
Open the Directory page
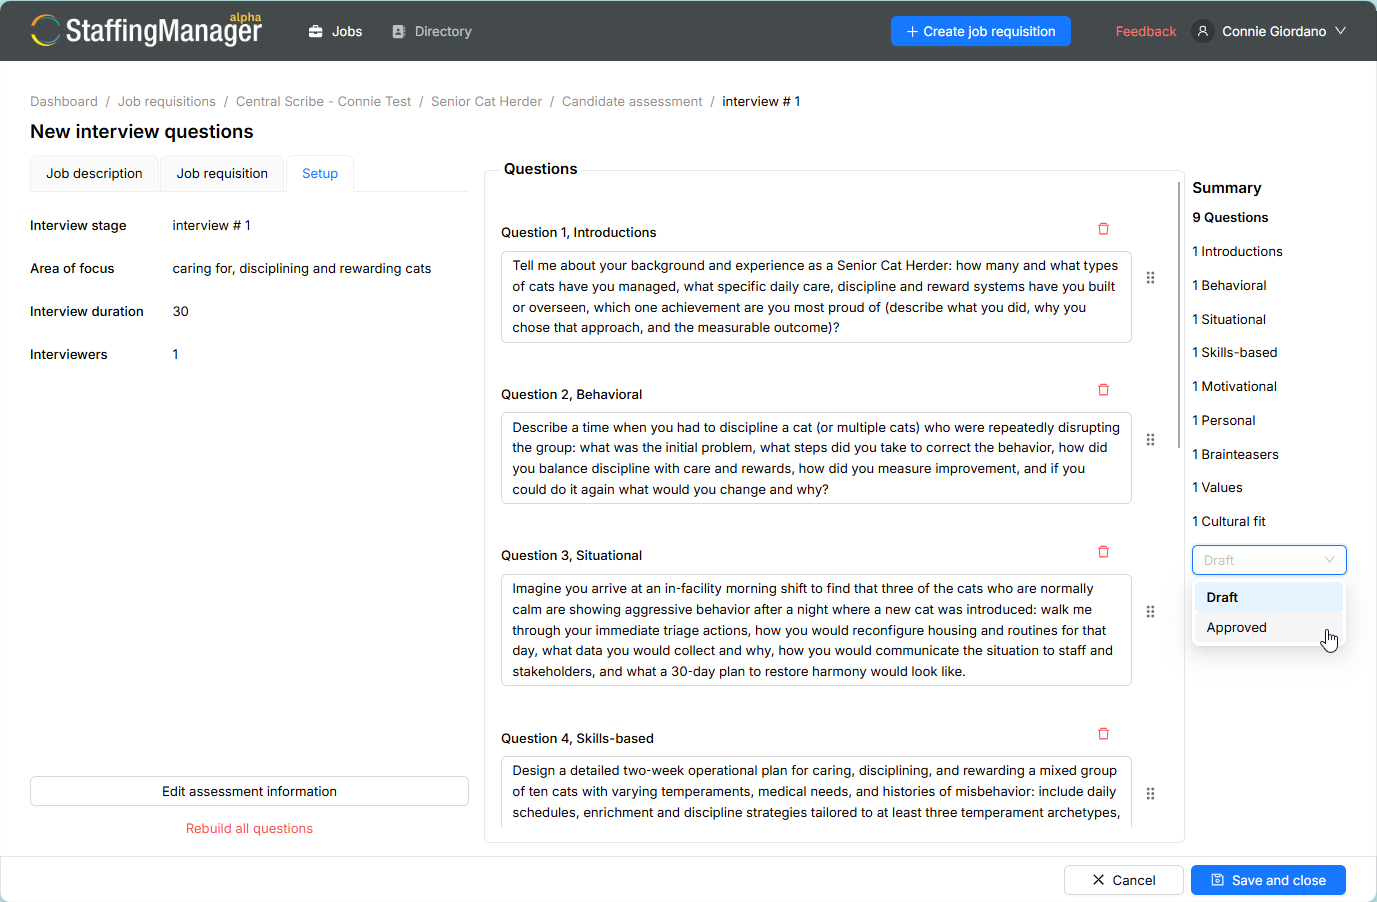(x=431, y=31)
